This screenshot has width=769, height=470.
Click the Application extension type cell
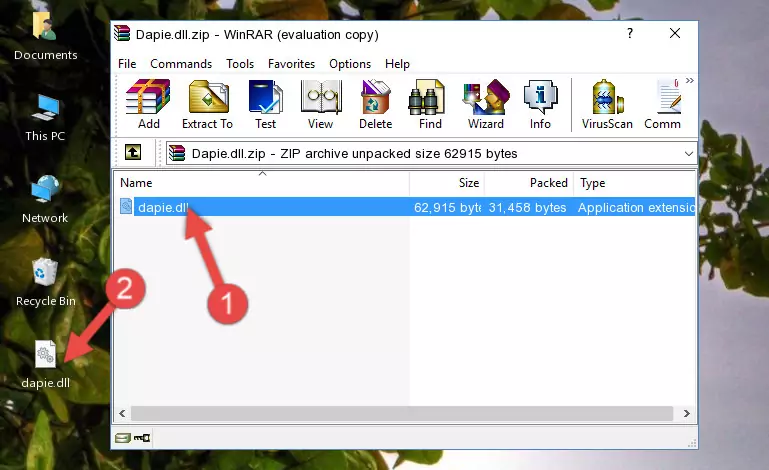(x=636, y=208)
